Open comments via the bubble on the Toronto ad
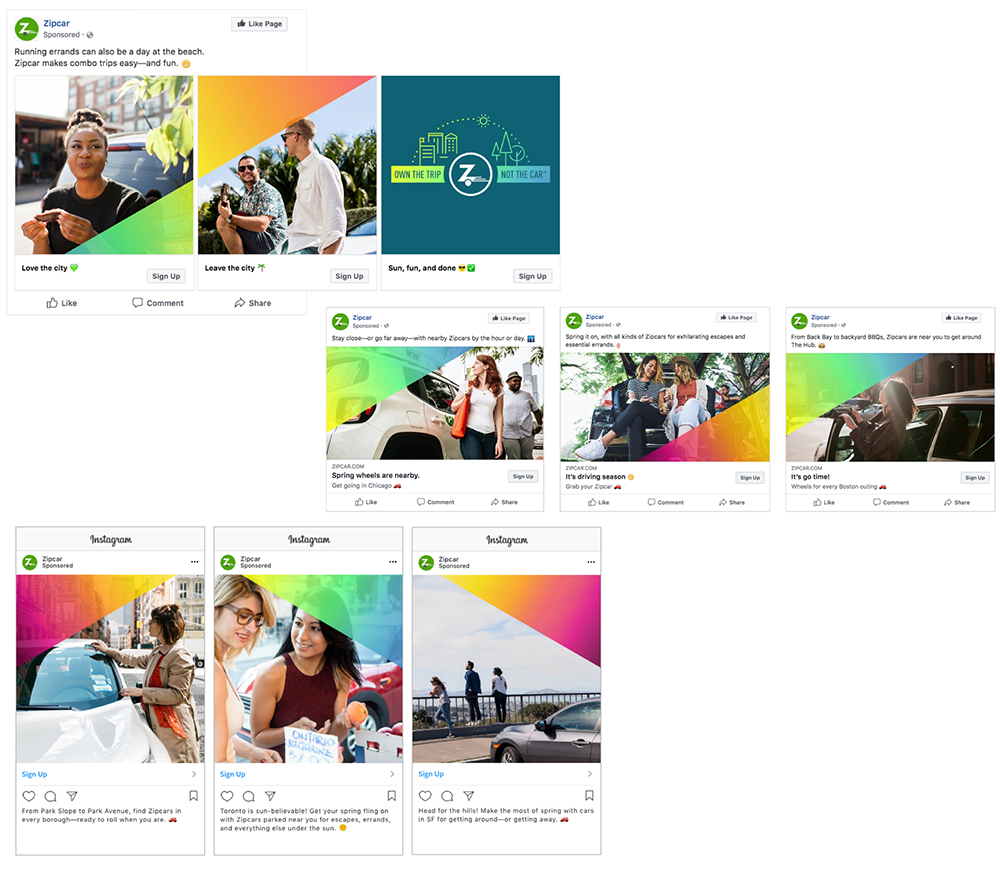The width and height of the screenshot is (1000, 872). click(x=249, y=796)
